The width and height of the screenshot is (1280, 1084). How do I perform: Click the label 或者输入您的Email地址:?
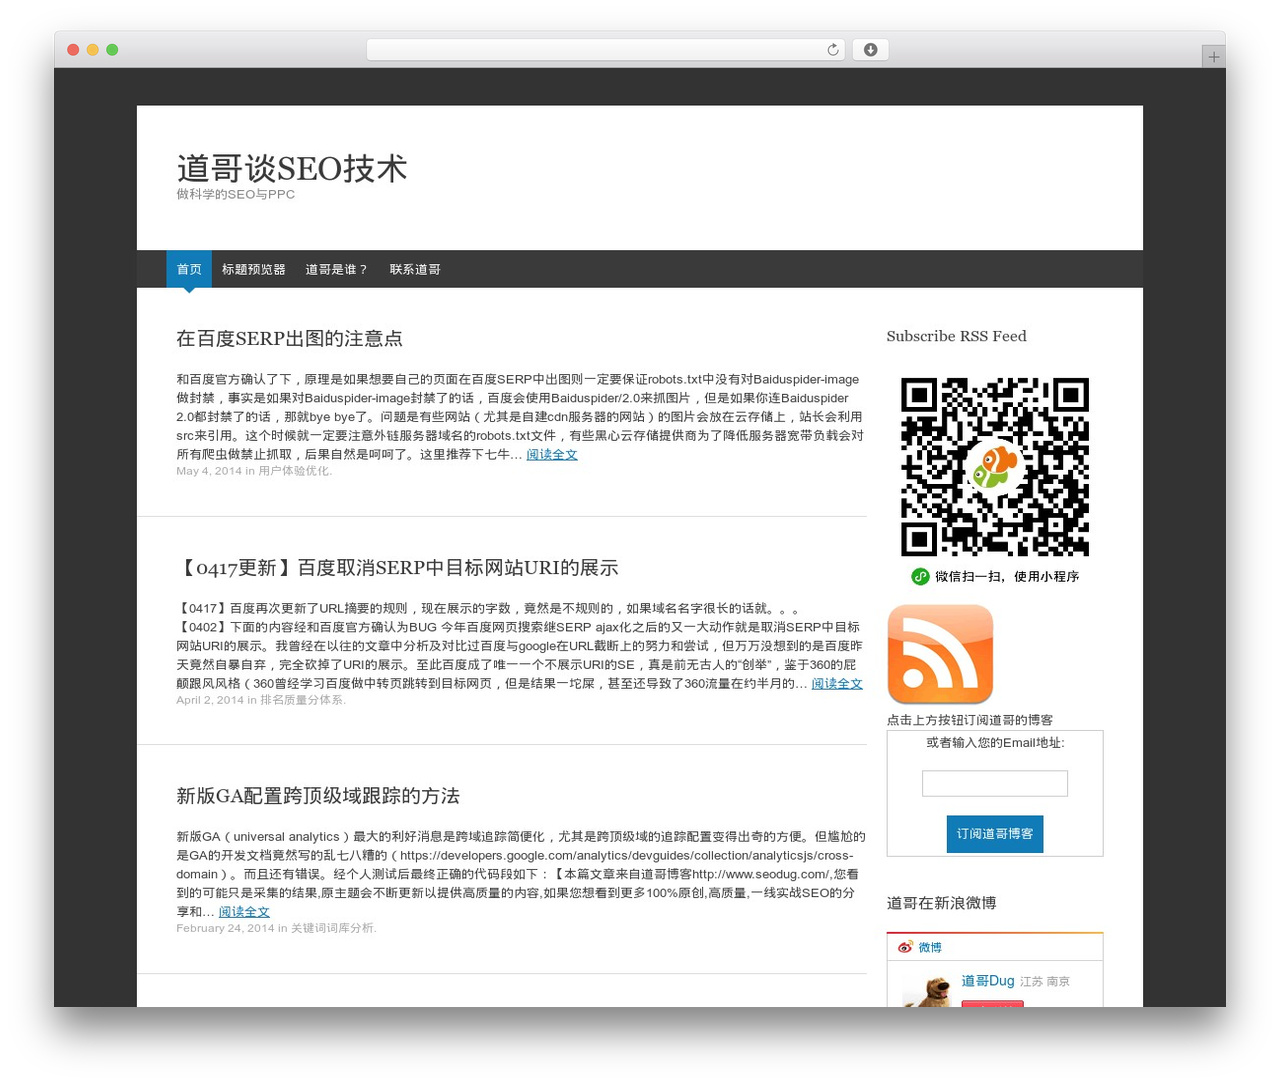(x=995, y=743)
